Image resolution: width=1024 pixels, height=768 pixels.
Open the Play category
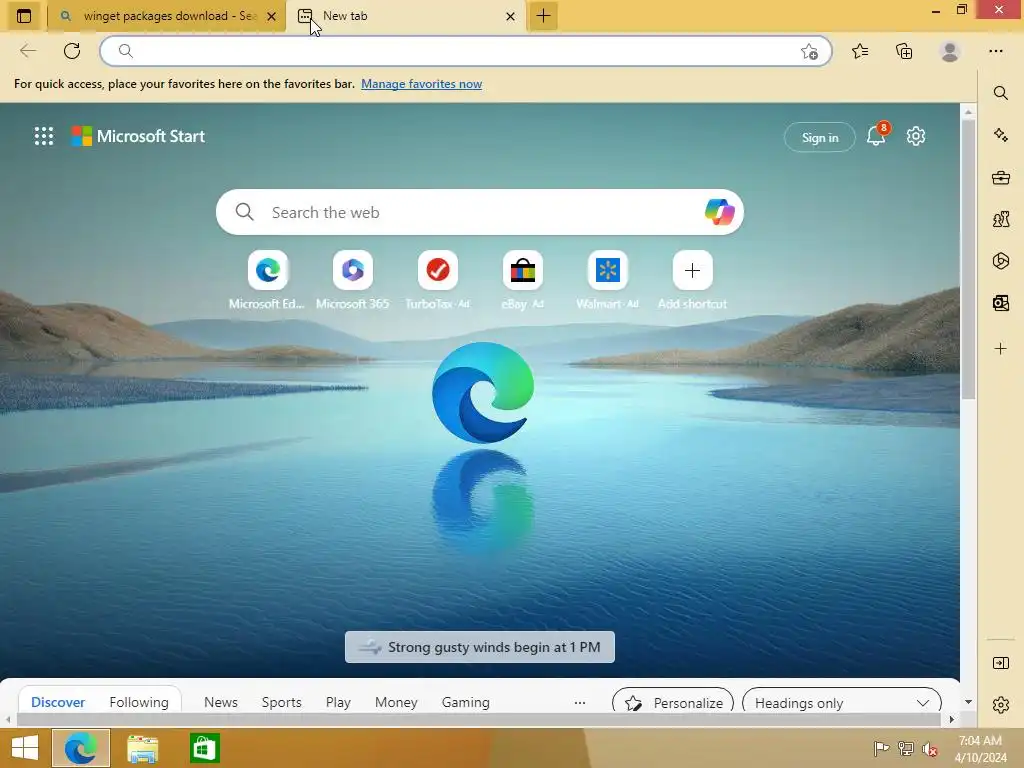coord(338,702)
